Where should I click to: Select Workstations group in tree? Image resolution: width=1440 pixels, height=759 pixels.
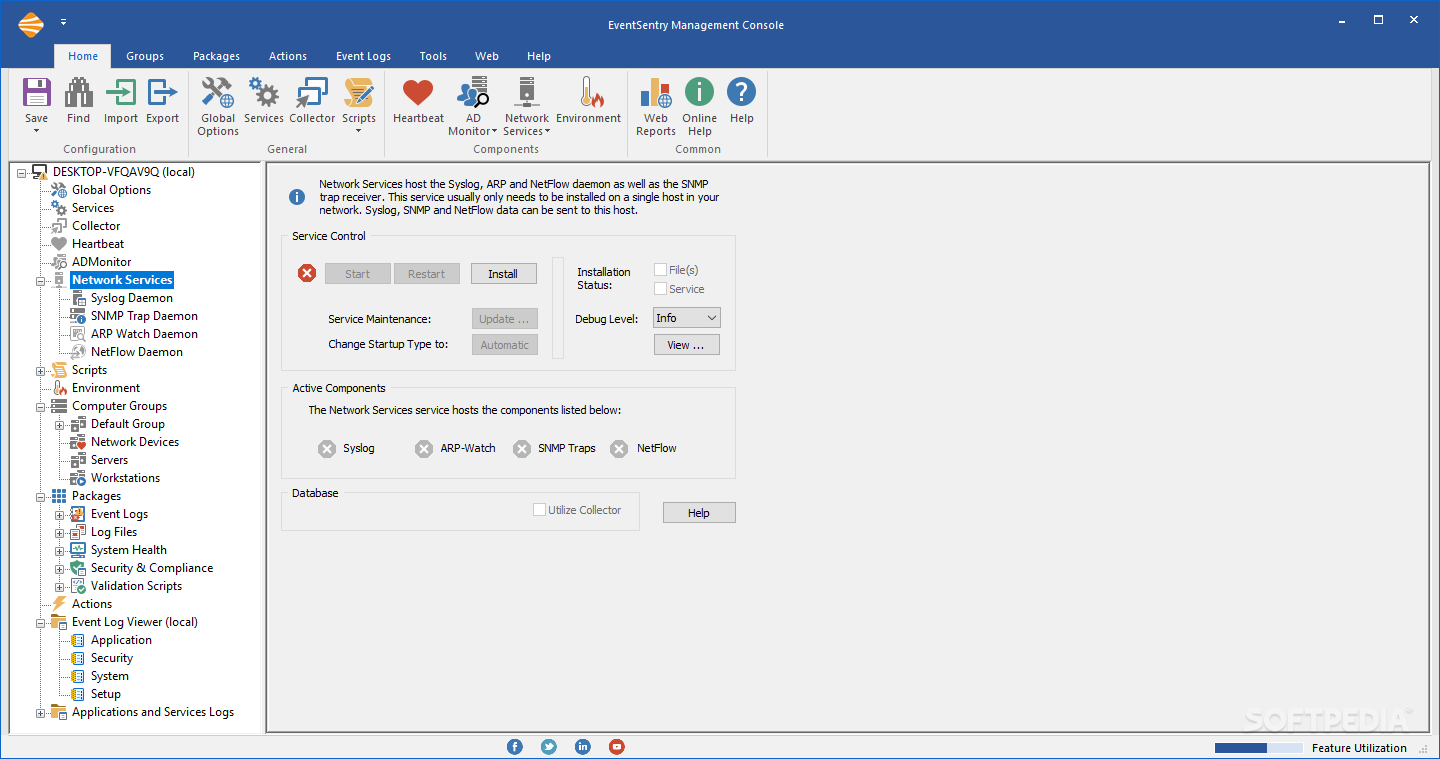[125, 478]
